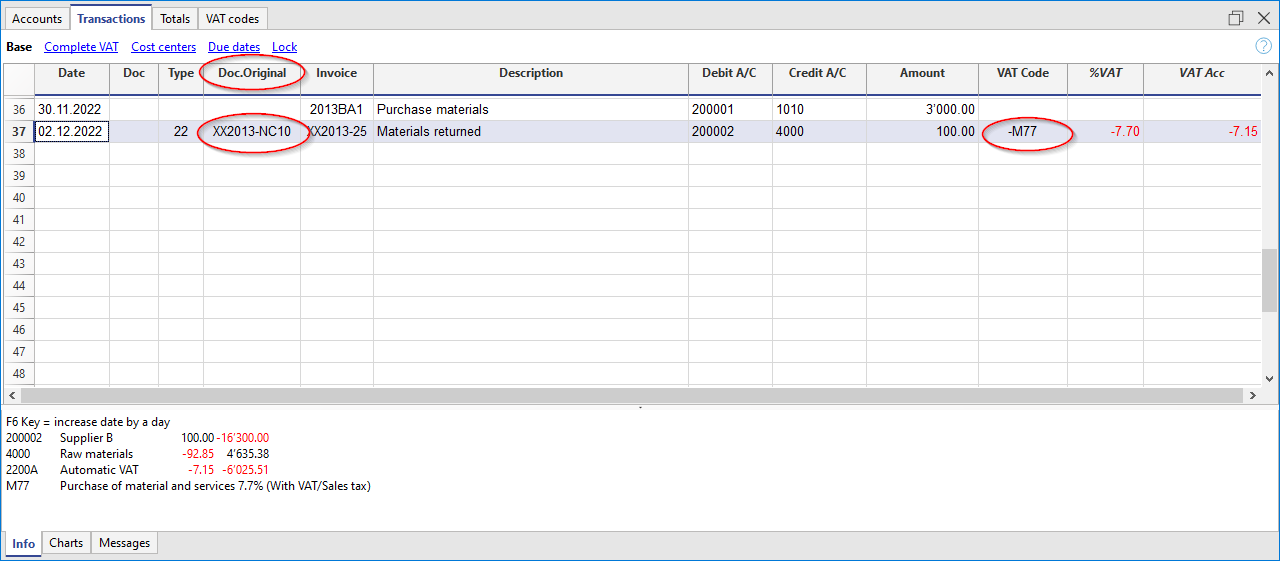Click the Doc.Original column header
The width and height of the screenshot is (1280, 561).
[252, 79]
